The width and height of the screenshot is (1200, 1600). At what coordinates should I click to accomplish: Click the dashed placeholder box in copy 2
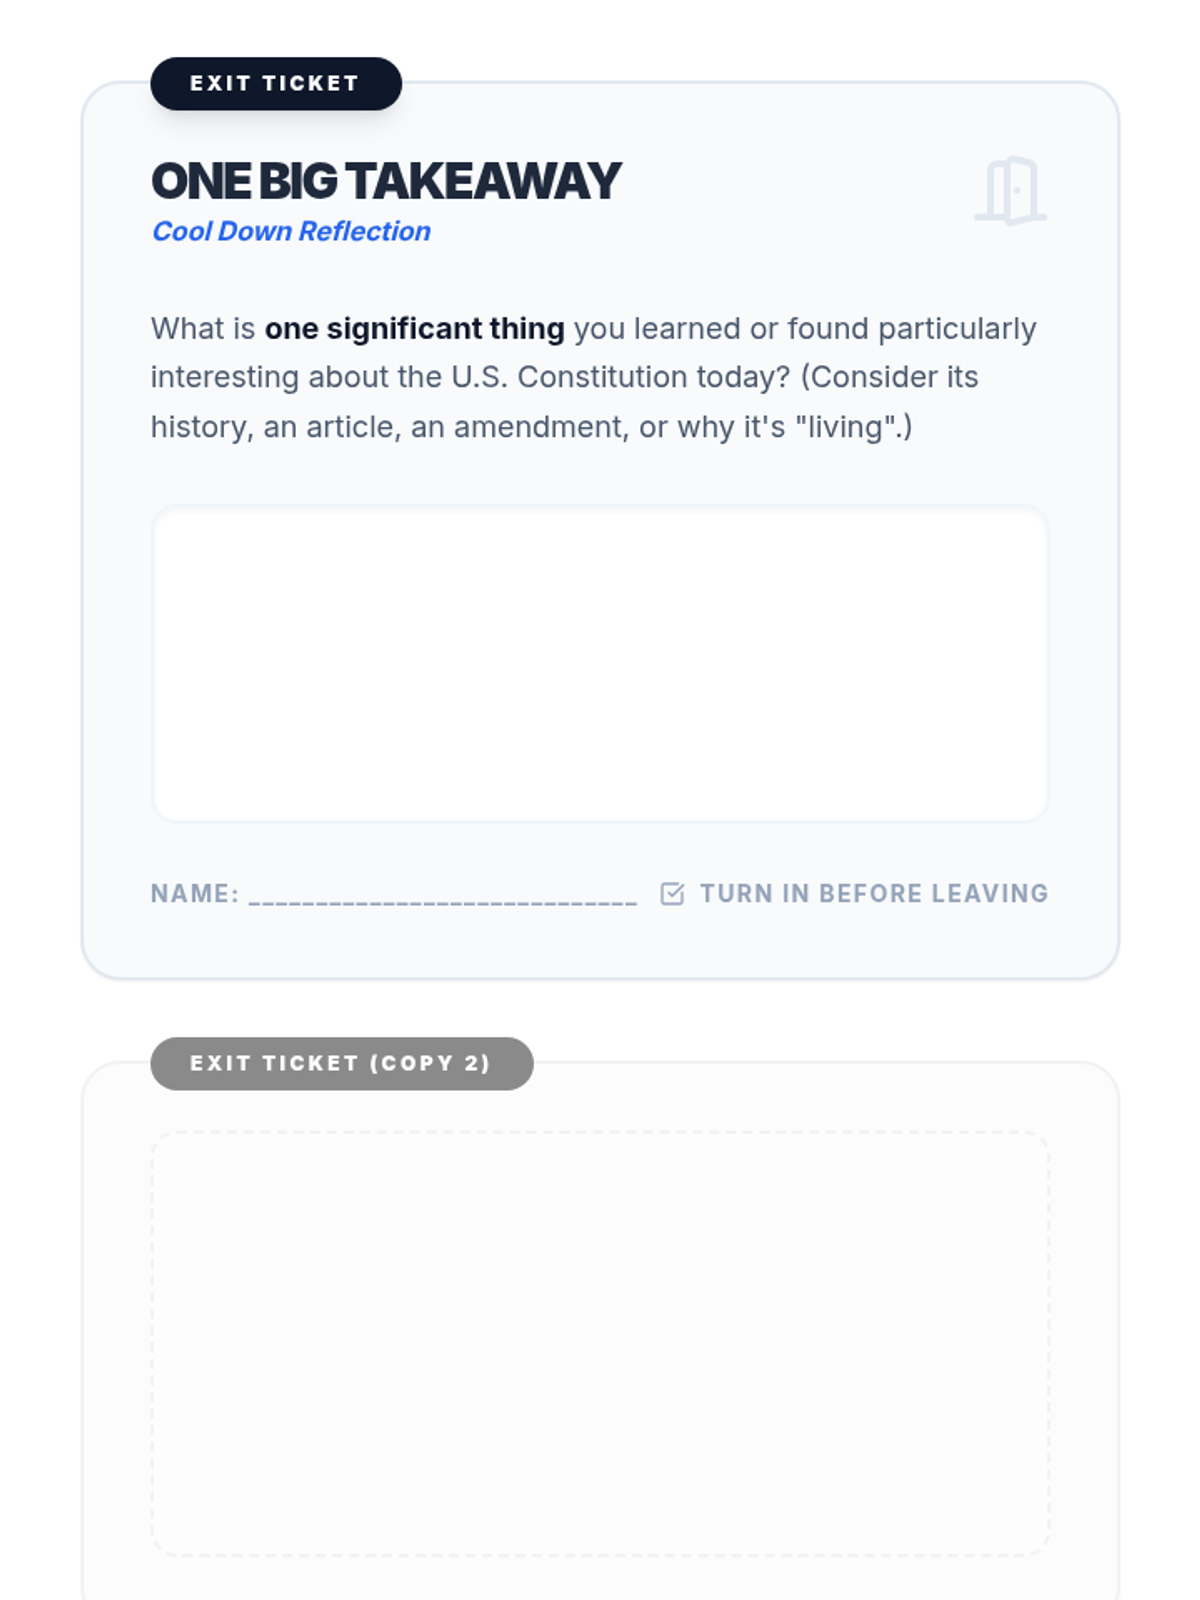[600, 1344]
